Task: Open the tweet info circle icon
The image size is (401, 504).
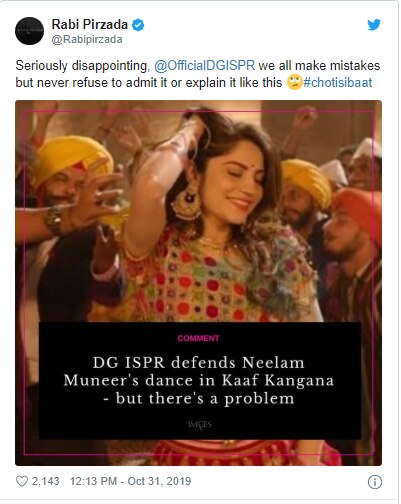Action: (x=375, y=482)
